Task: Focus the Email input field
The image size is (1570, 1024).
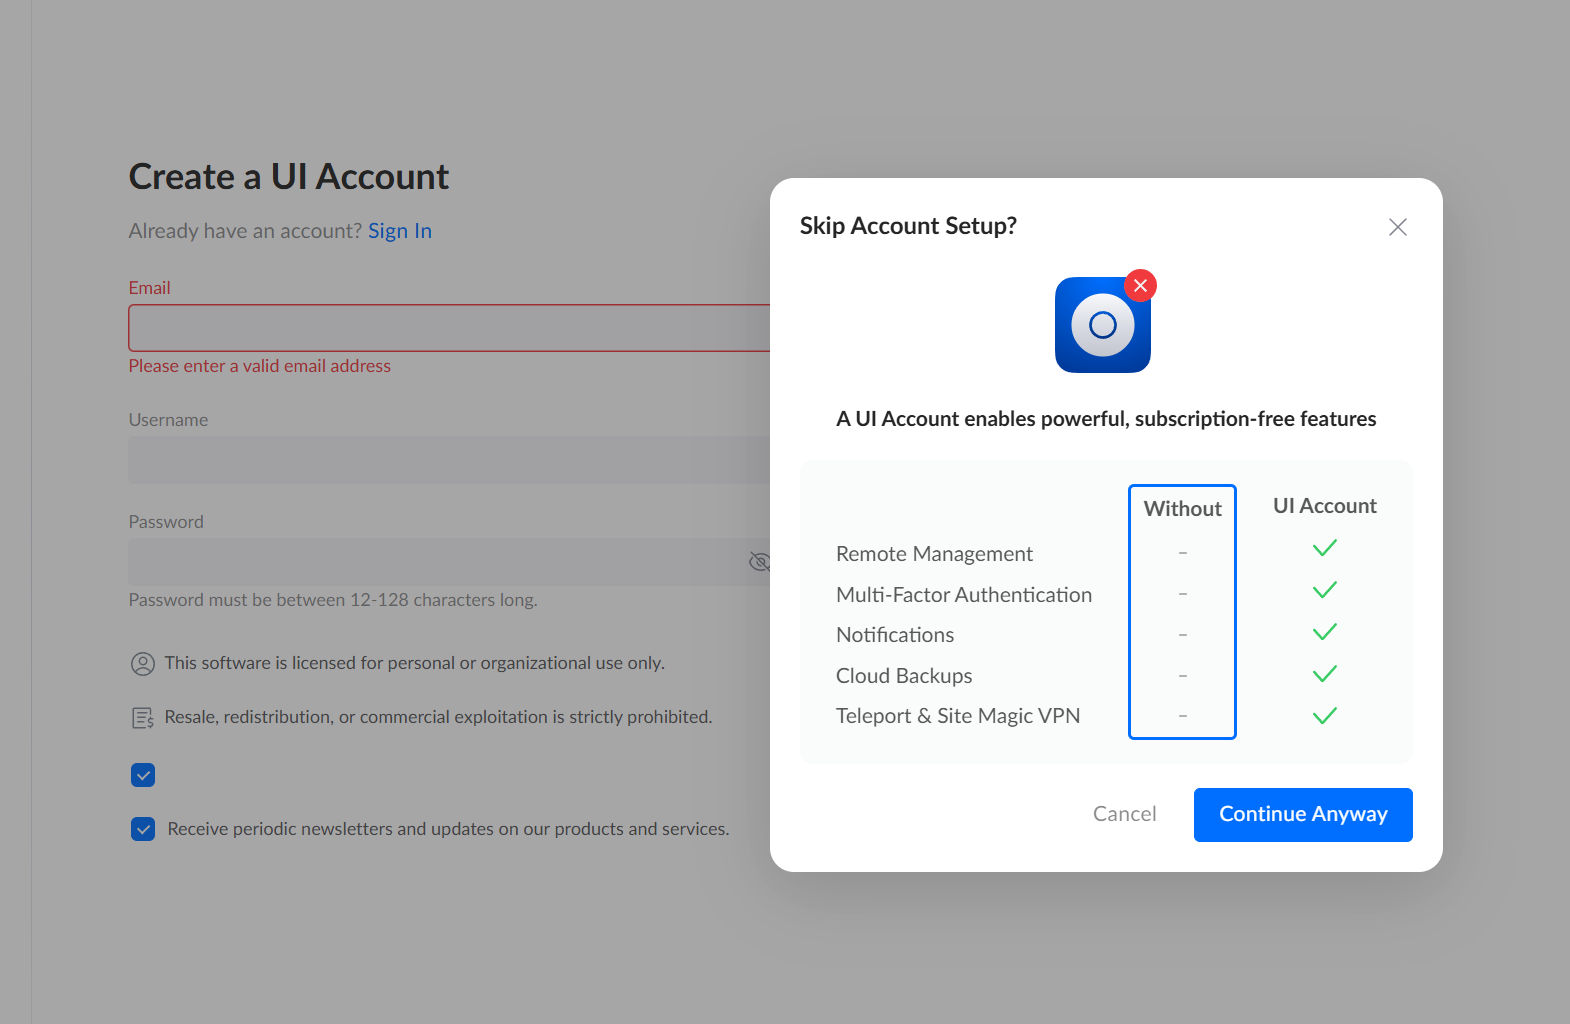Action: click(448, 328)
